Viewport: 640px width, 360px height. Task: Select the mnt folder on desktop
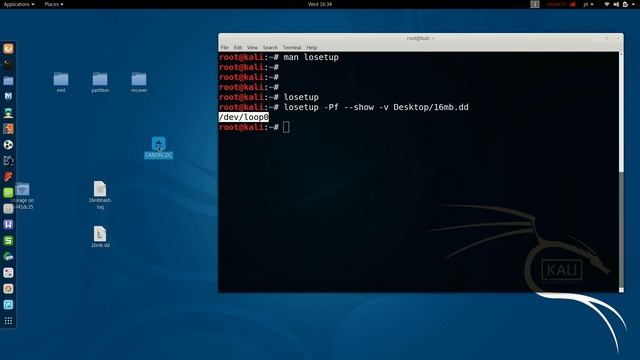[x=61, y=82]
